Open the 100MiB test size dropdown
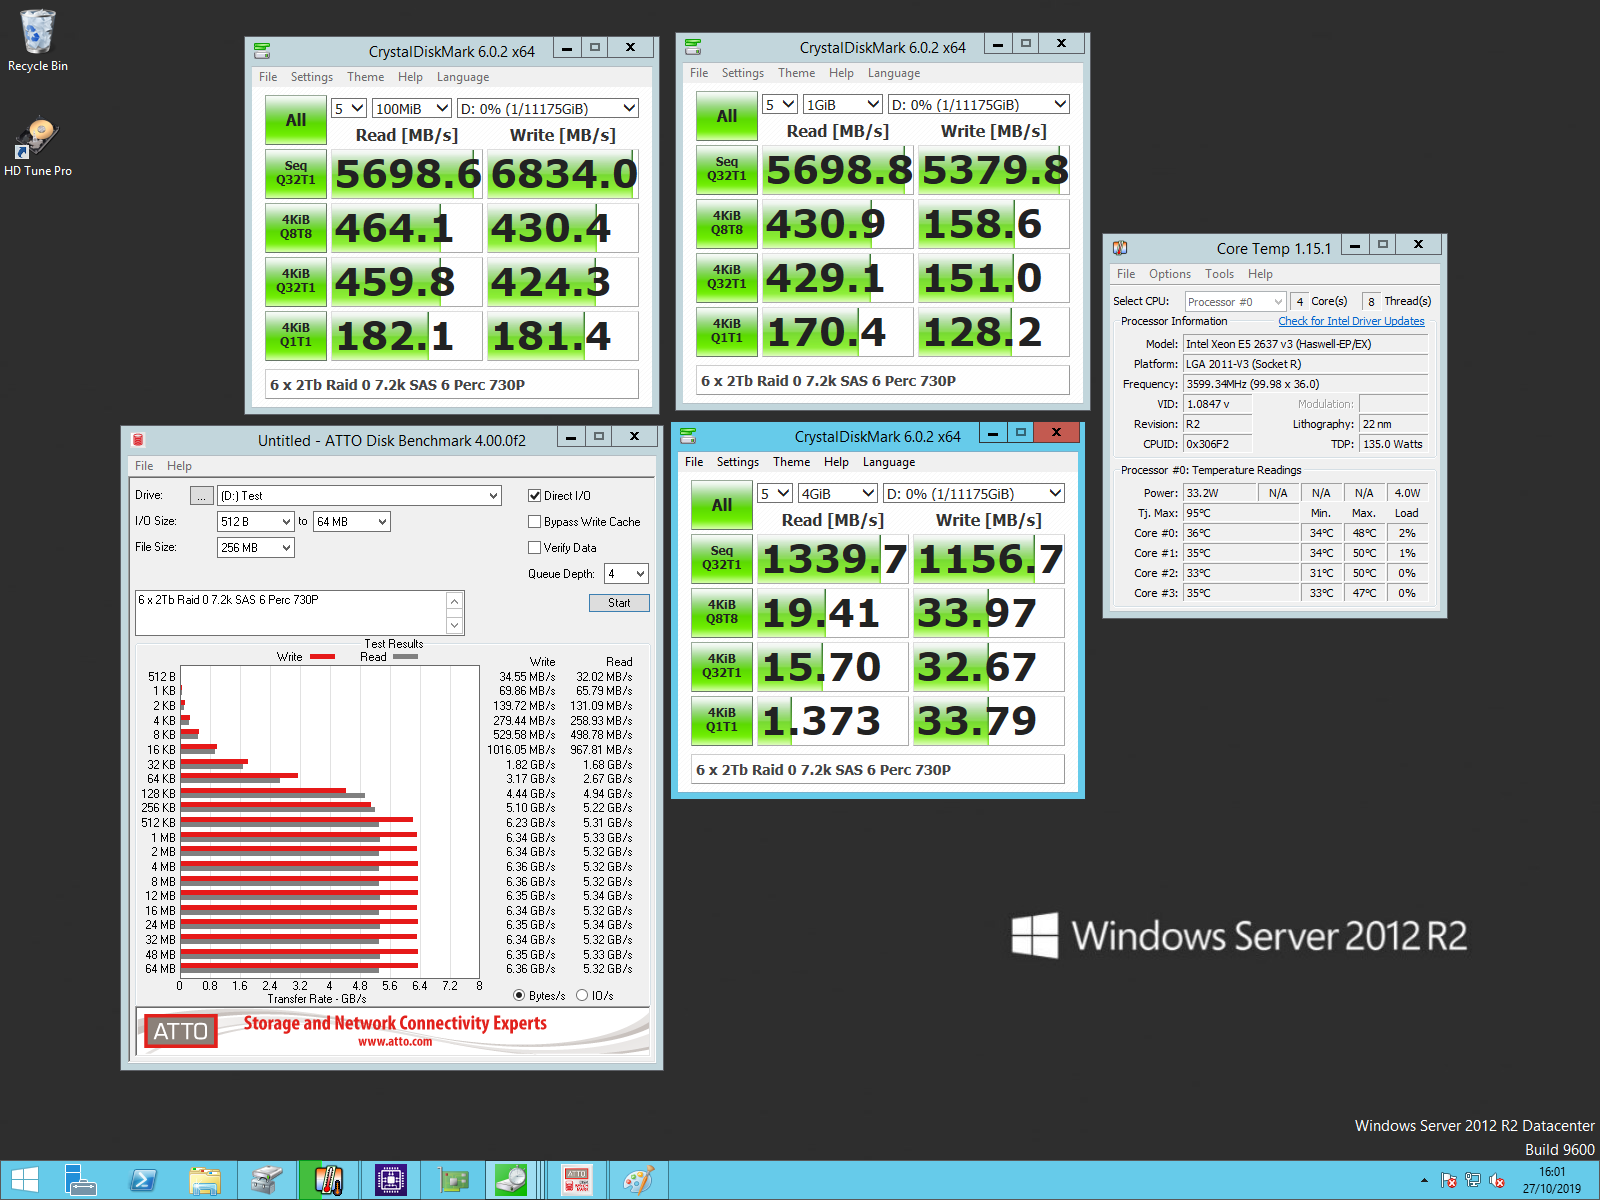Screen dimensions: 1600x1200 411,109
